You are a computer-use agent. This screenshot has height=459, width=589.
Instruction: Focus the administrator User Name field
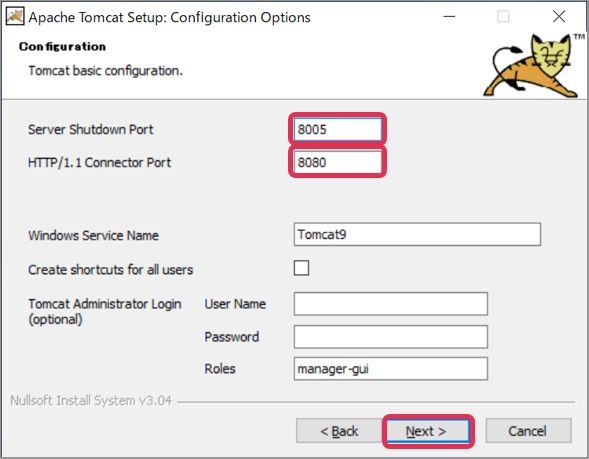tap(391, 304)
